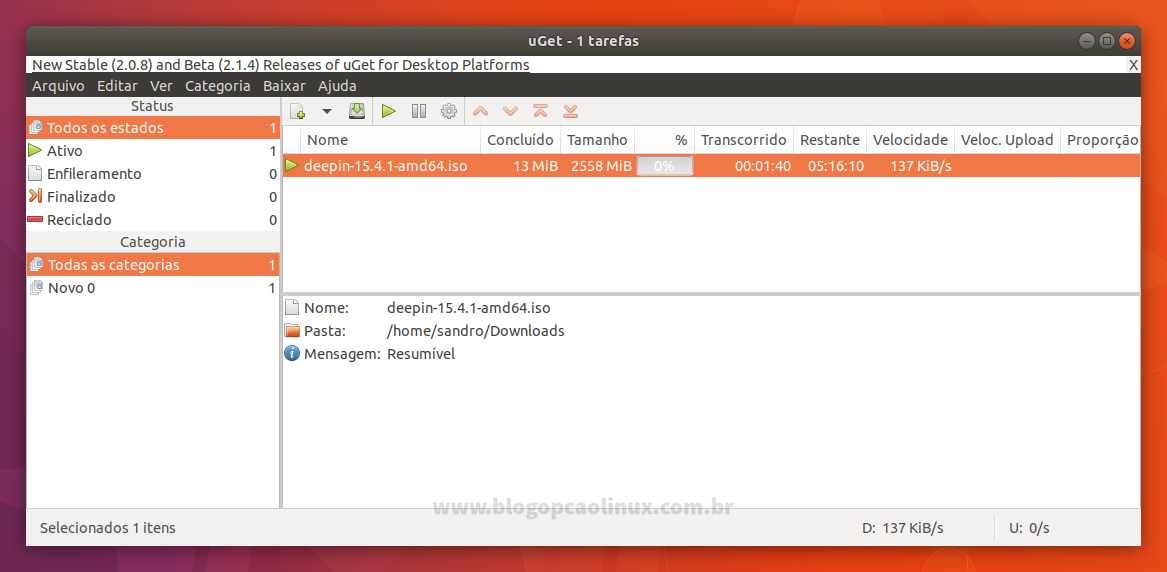Click the U: 0/s upload indicator
1167x572 pixels.
coord(1029,528)
